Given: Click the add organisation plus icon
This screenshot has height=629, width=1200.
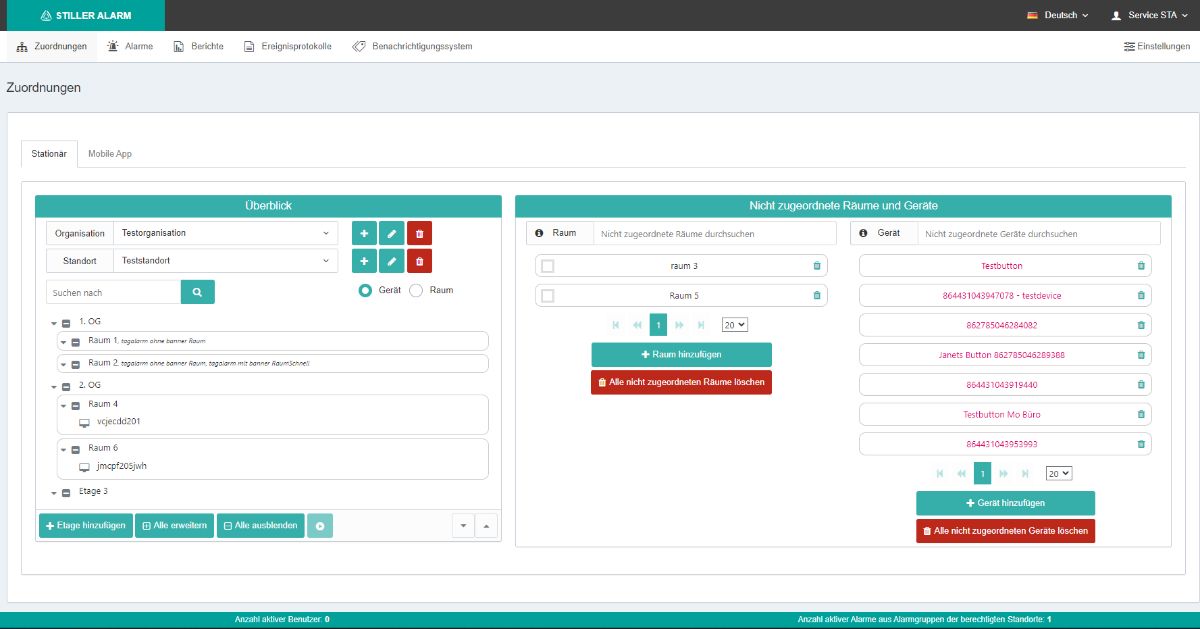Looking at the screenshot, I should (364, 233).
